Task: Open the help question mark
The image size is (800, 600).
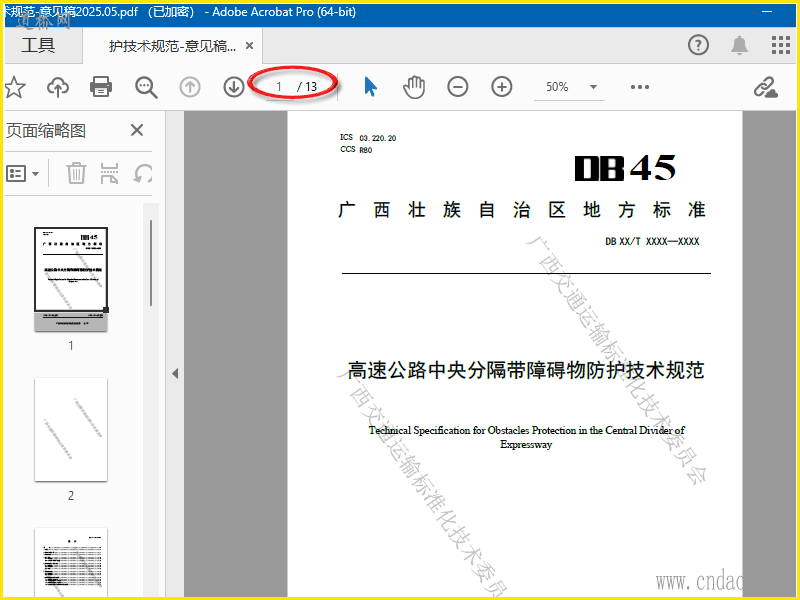Action: point(698,45)
